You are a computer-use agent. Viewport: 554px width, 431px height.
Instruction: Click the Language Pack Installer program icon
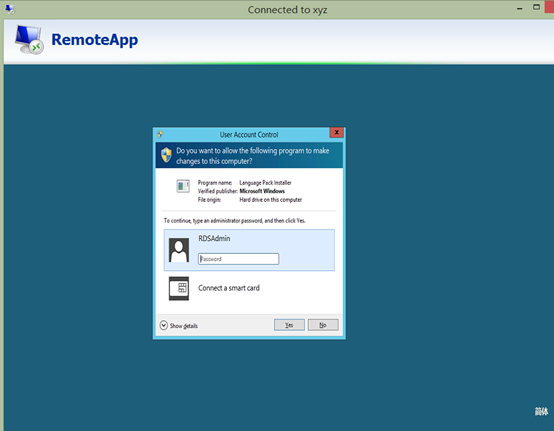pos(183,186)
